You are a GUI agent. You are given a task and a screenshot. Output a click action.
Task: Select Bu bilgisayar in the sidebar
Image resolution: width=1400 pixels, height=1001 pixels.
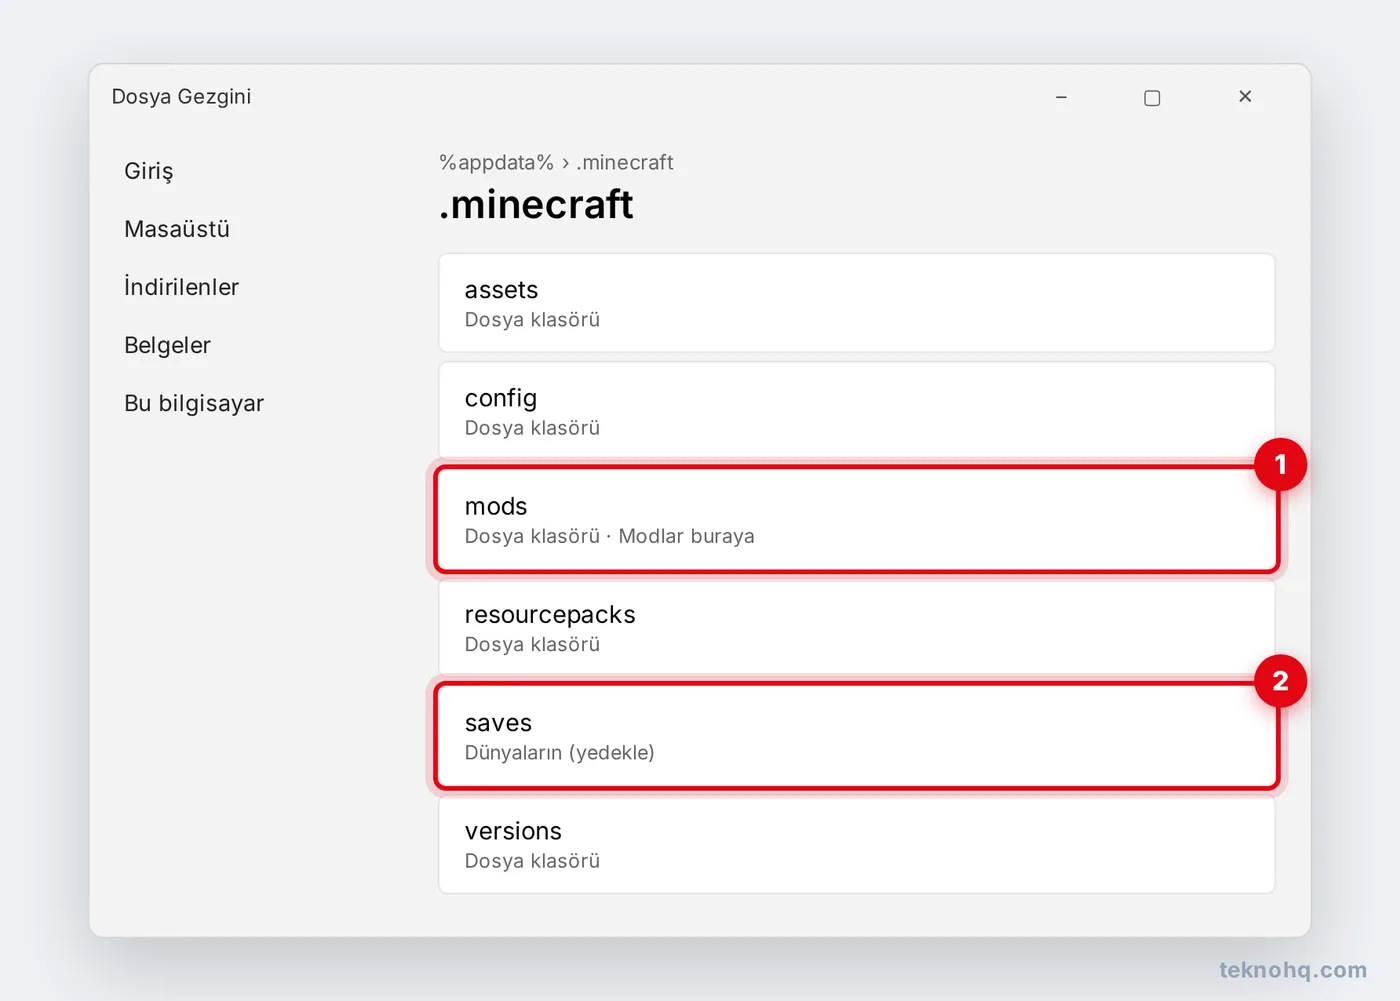point(194,403)
